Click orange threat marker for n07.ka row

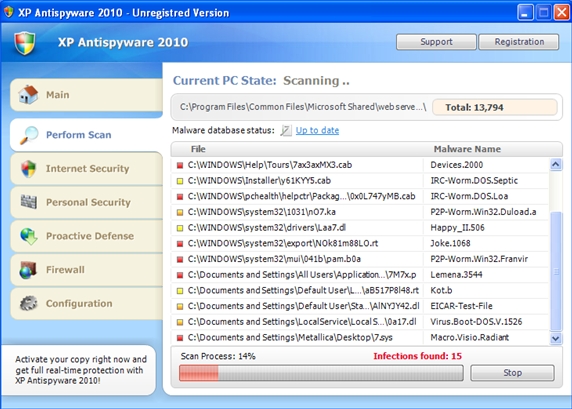(180, 212)
